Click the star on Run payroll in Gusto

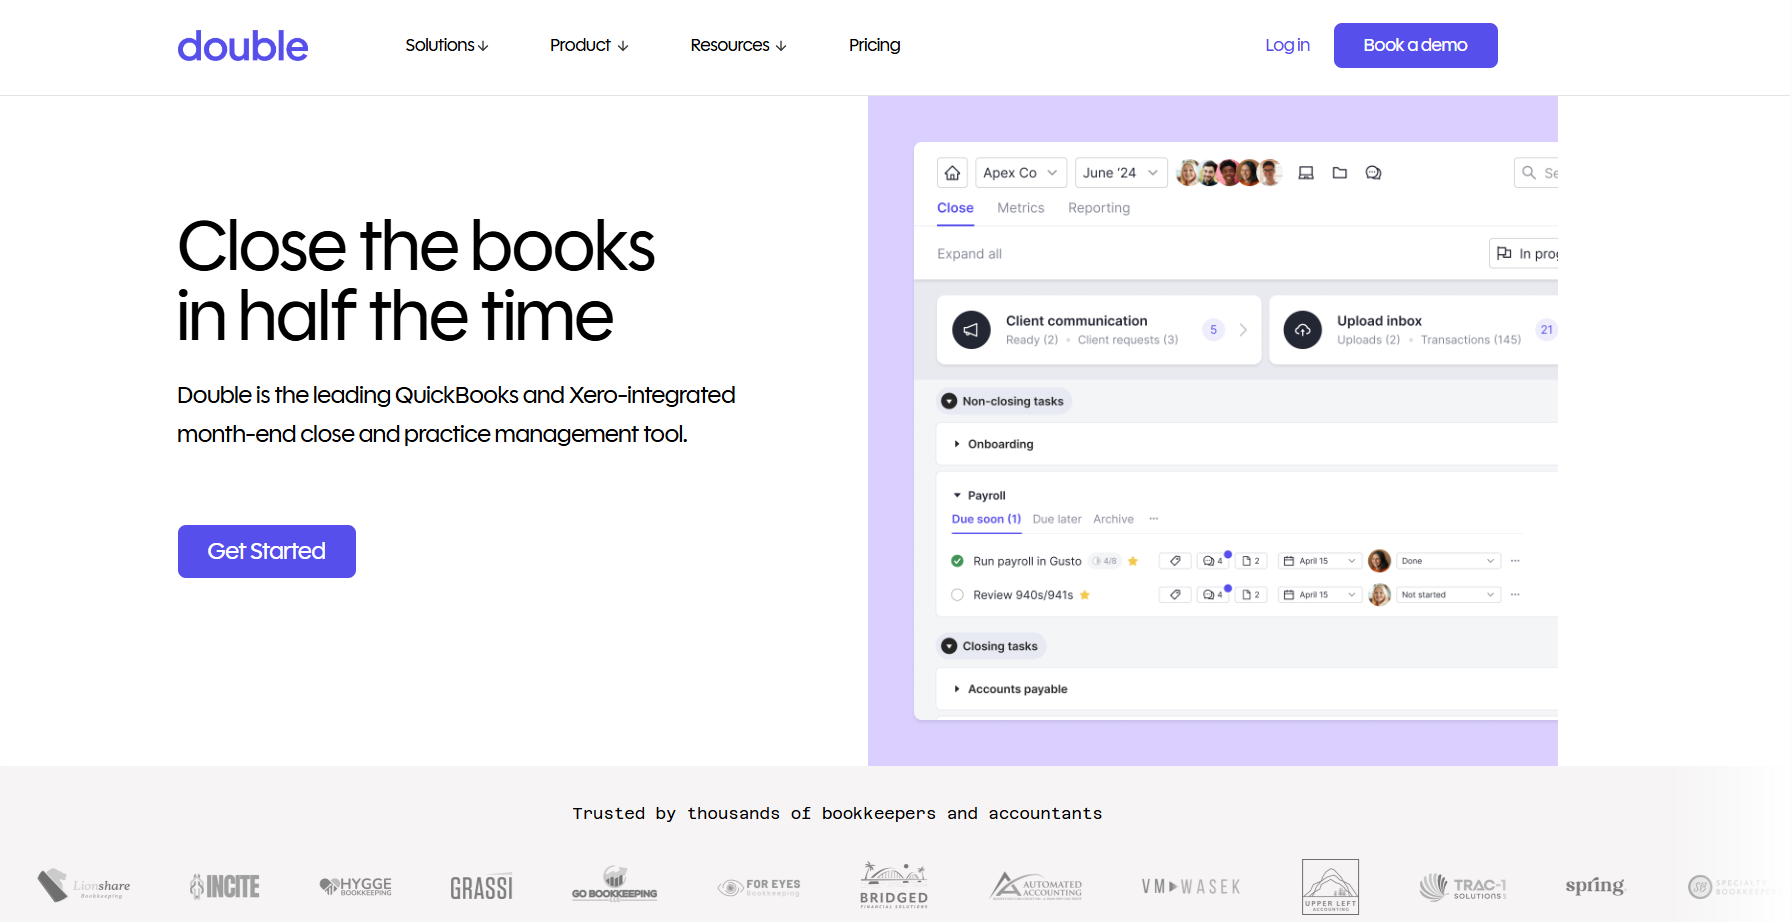pyautogui.click(x=1133, y=561)
